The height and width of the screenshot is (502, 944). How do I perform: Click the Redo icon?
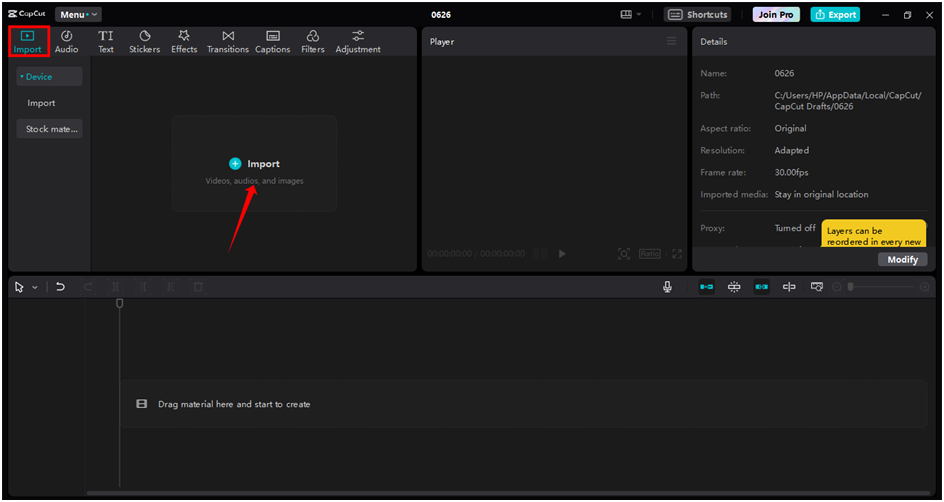(x=88, y=287)
